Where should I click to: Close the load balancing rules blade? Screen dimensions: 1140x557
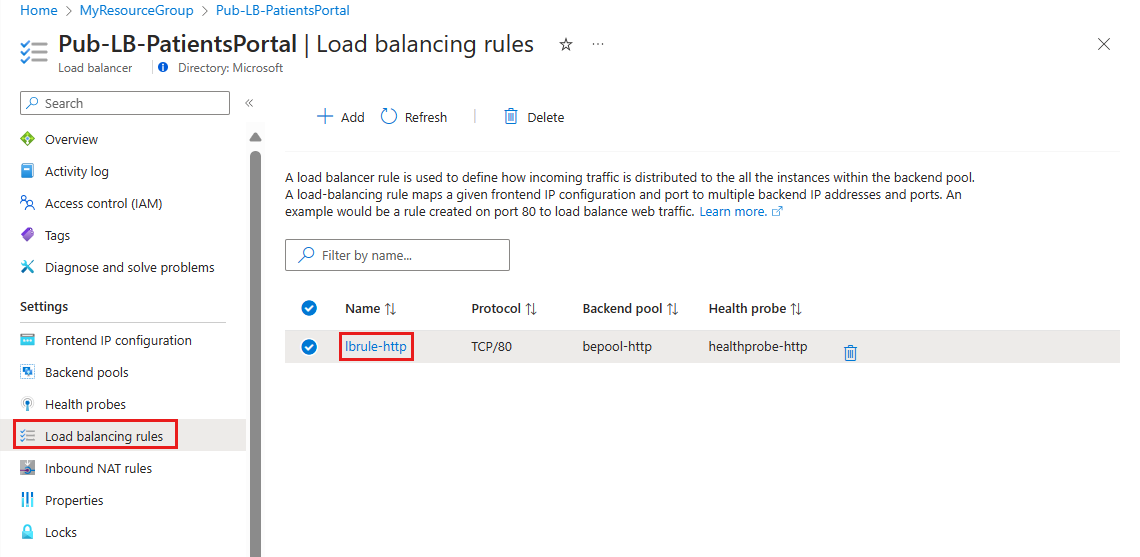click(x=1104, y=44)
